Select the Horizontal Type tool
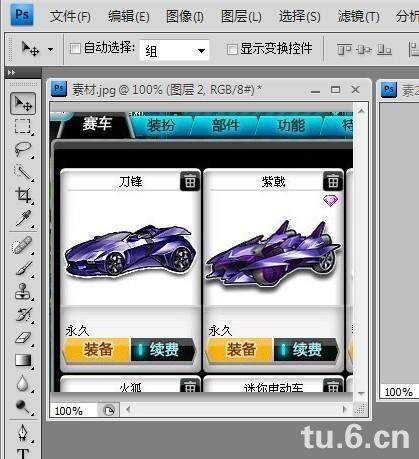 point(23,453)
